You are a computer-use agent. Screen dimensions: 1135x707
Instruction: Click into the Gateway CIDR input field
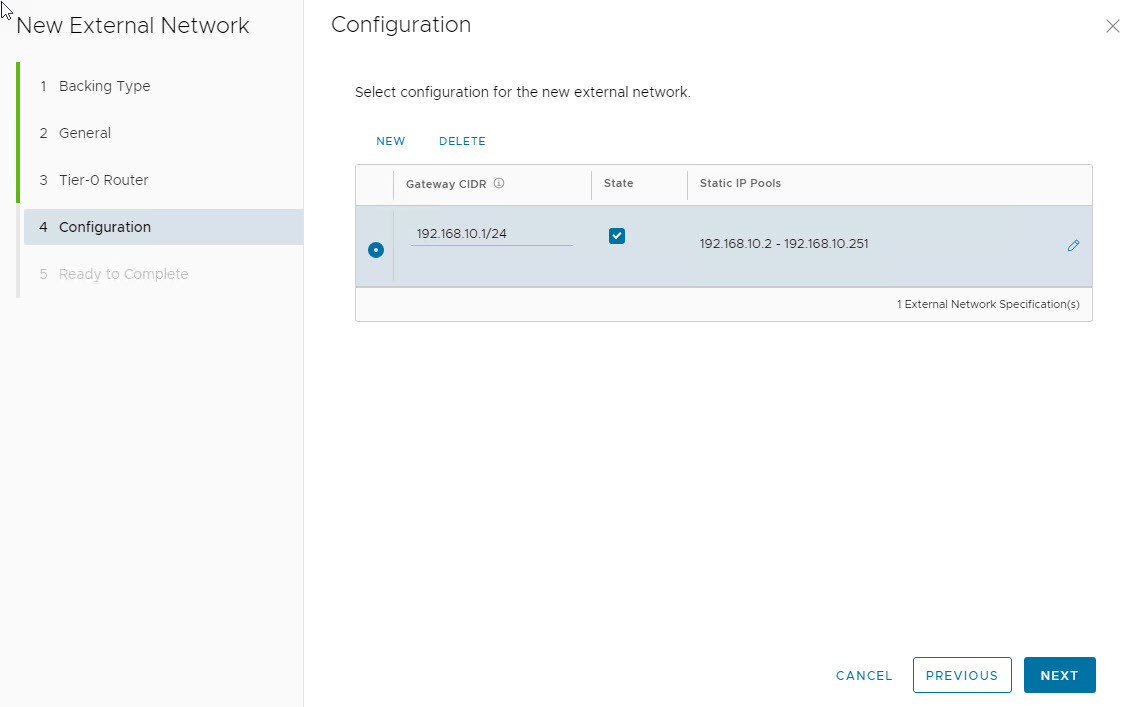491,234
